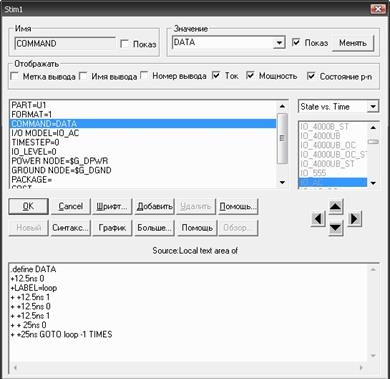Select IO_4000UB in the model list
Screen dimensions: 390x379
click(333, 136)
